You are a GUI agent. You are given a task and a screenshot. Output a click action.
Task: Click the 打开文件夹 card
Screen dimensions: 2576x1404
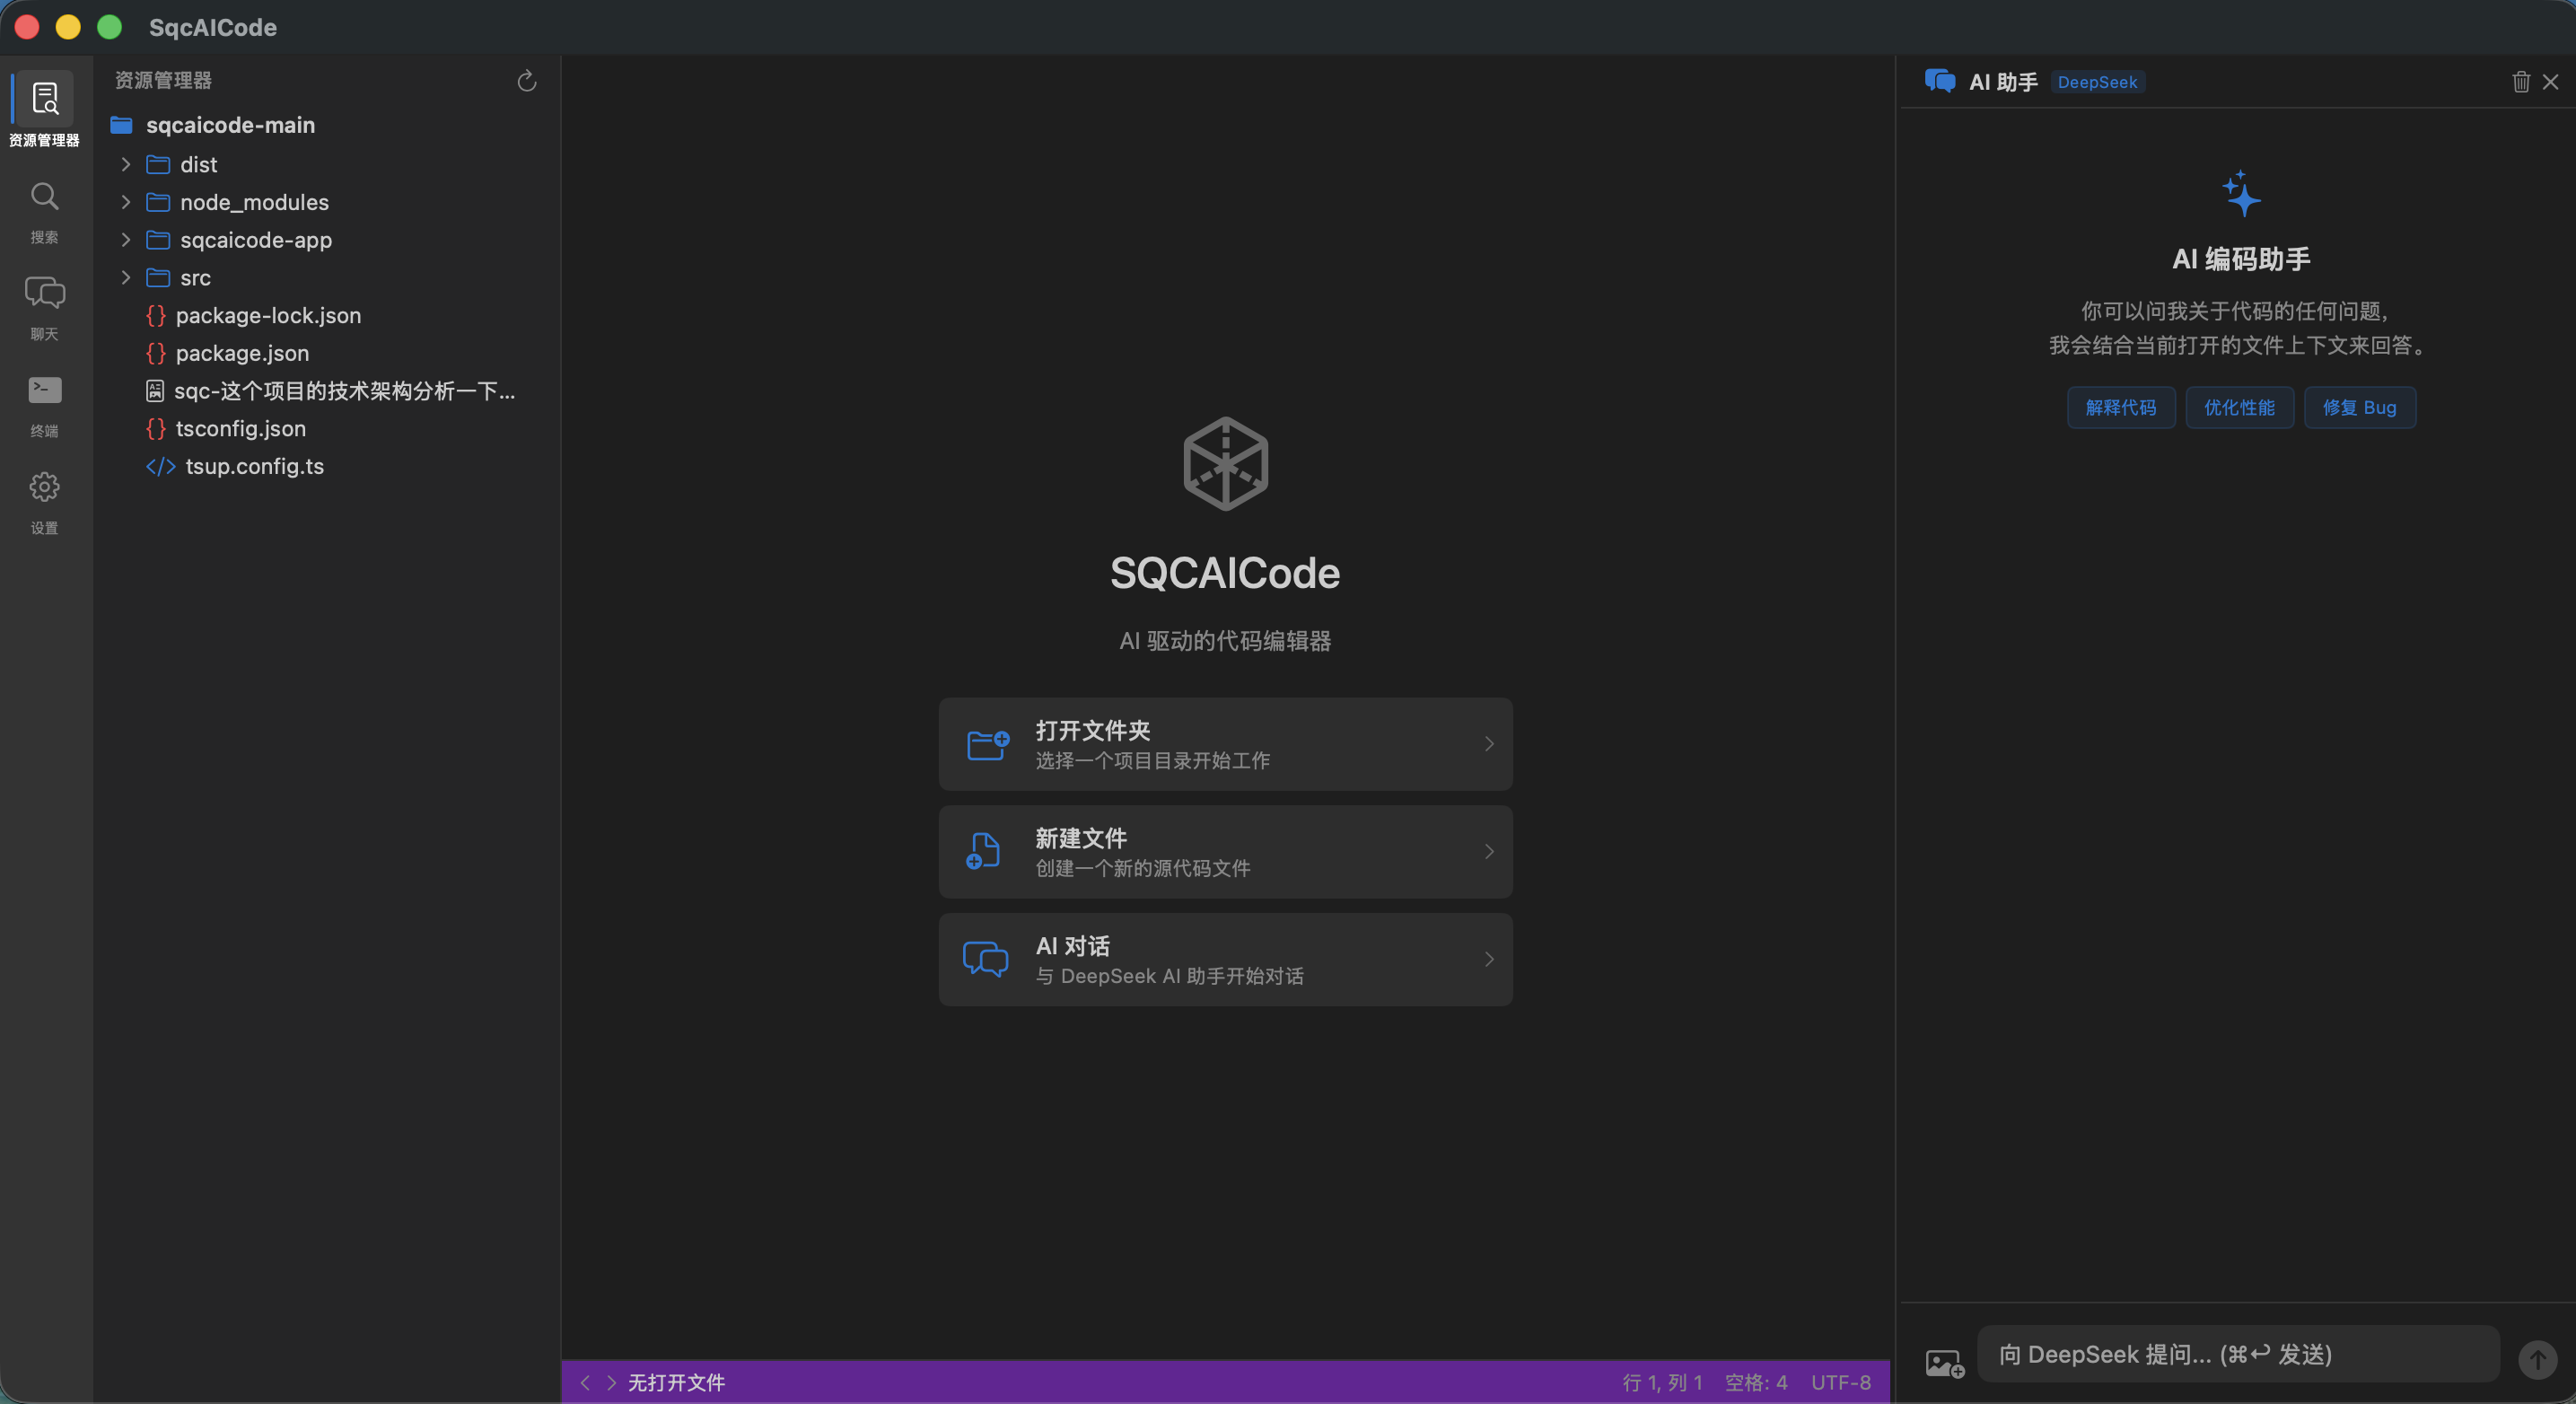coord(1225,744)
